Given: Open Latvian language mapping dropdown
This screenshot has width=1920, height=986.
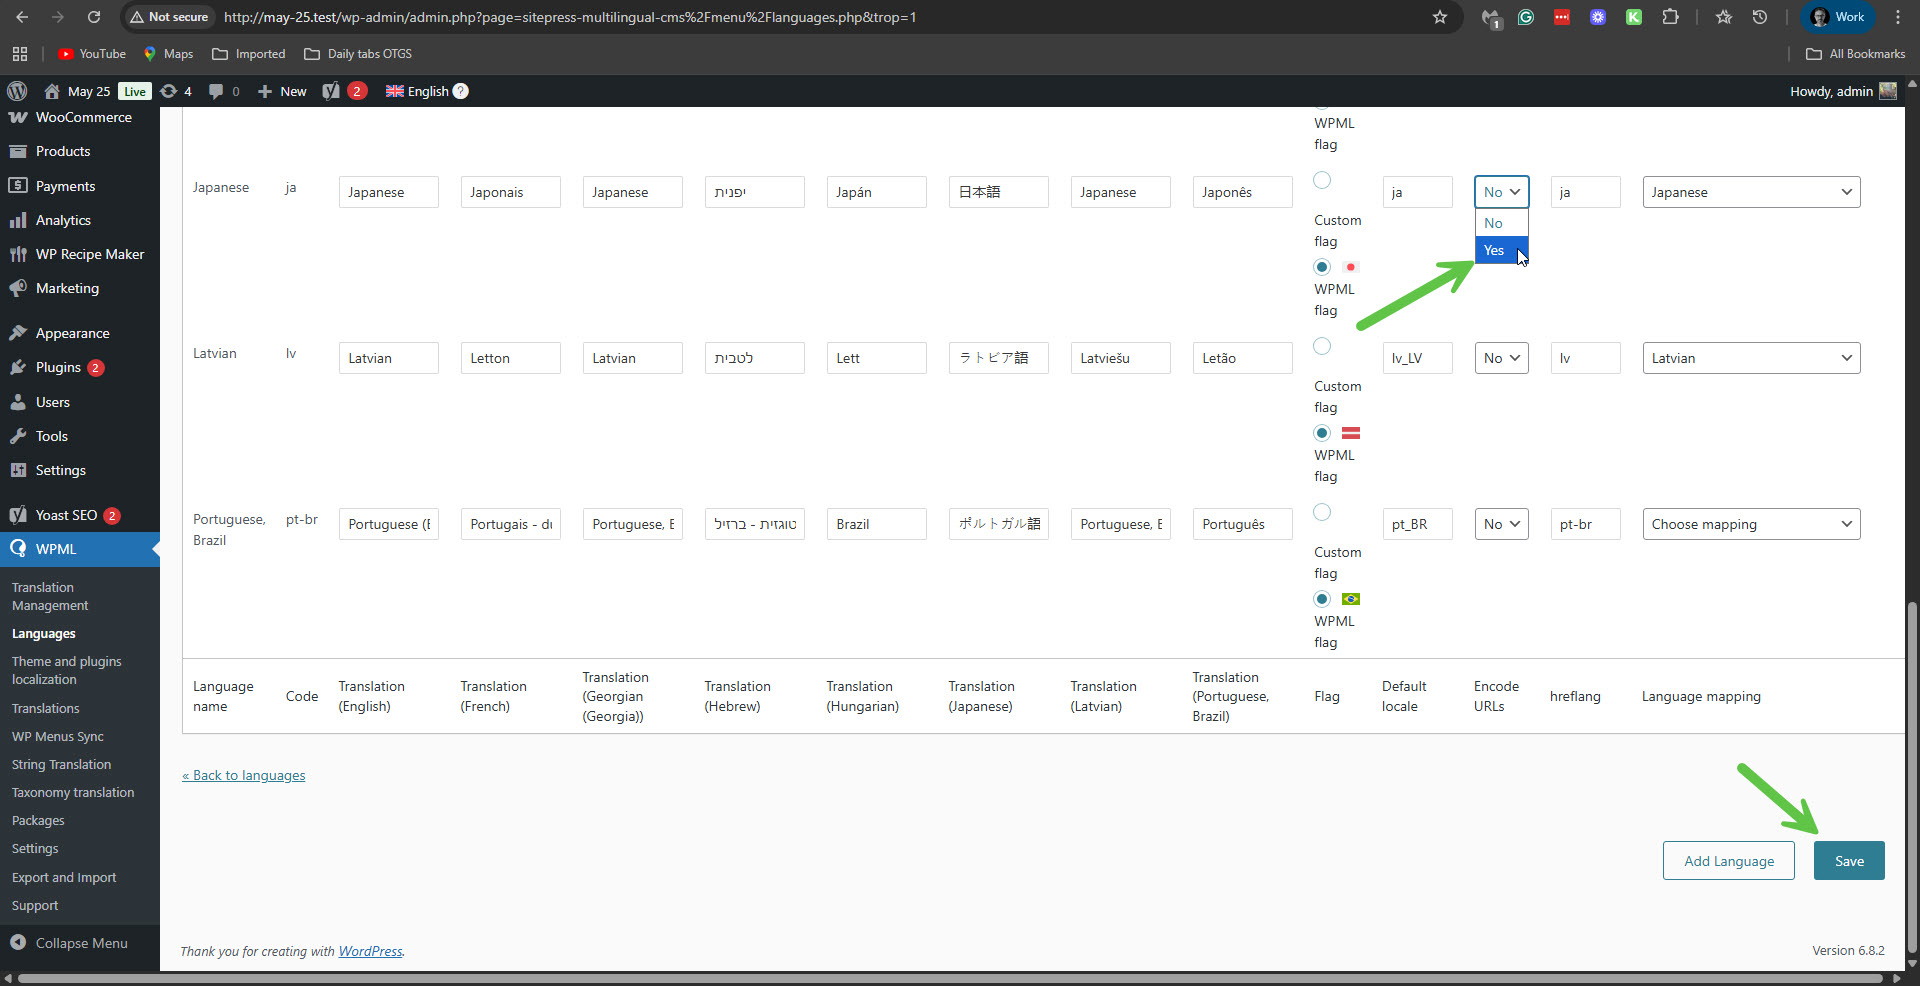Looking at the screenshot, I should pyautogui.click(x=1751, y=358).
